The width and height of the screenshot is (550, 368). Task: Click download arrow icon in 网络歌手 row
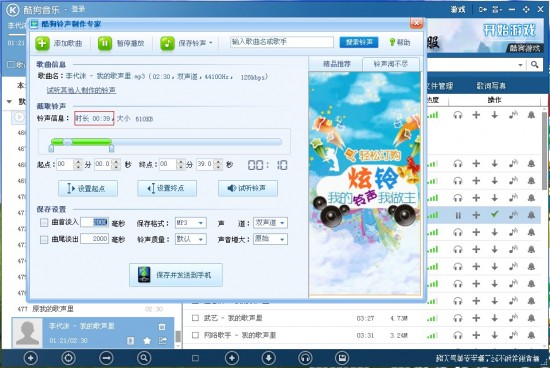pyautogui.click(x=495, y=335)
